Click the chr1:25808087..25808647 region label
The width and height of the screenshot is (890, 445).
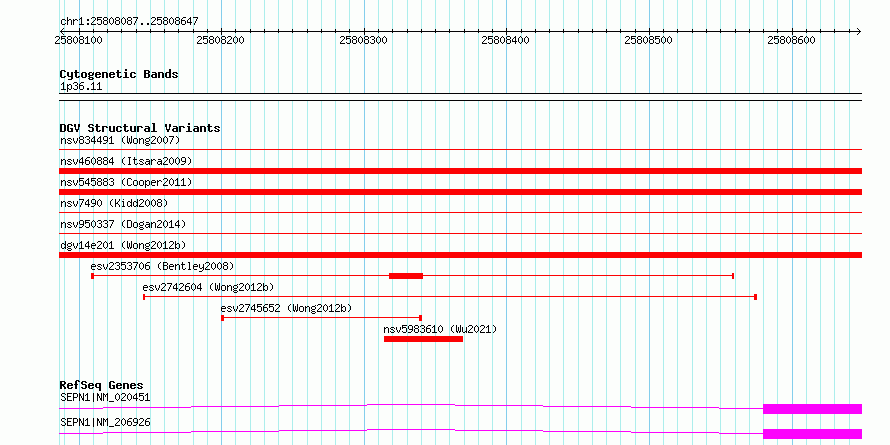click(x=129, y=22)
